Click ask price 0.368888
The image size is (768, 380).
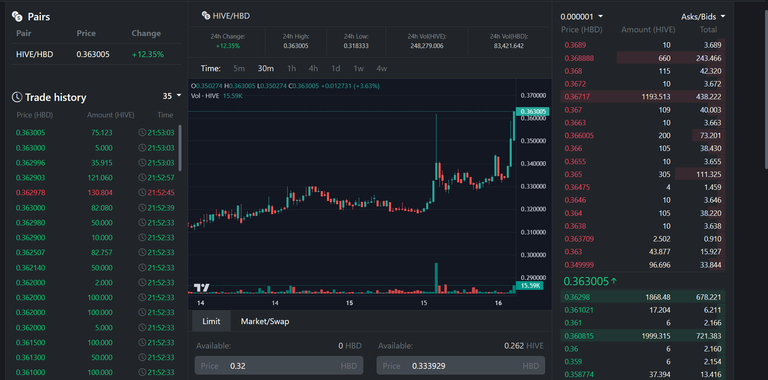coord(578,58)
